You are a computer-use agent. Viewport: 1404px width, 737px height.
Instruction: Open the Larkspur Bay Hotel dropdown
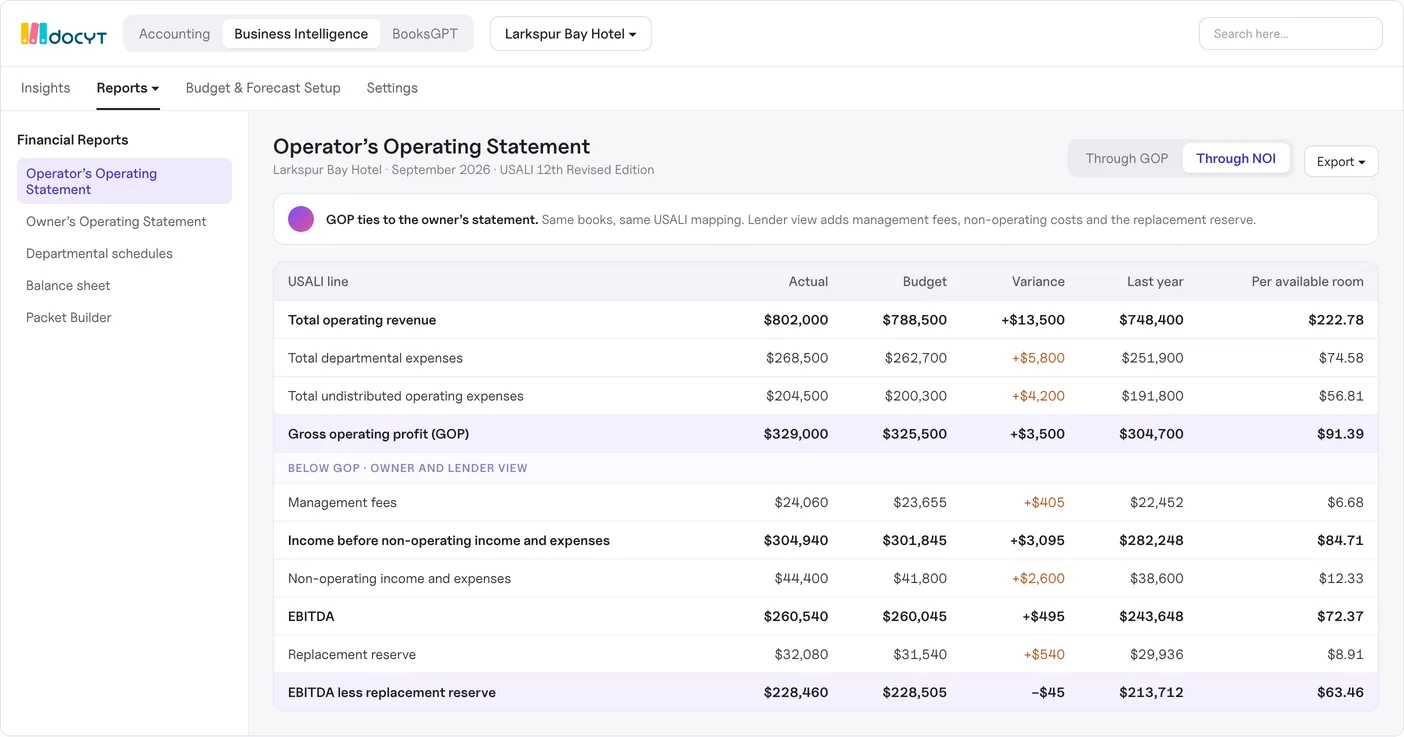tap(571, 34)
